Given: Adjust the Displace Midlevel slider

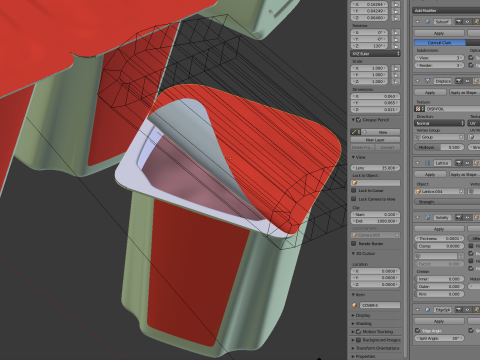Looking at the screenshot, I should point(439,147).
